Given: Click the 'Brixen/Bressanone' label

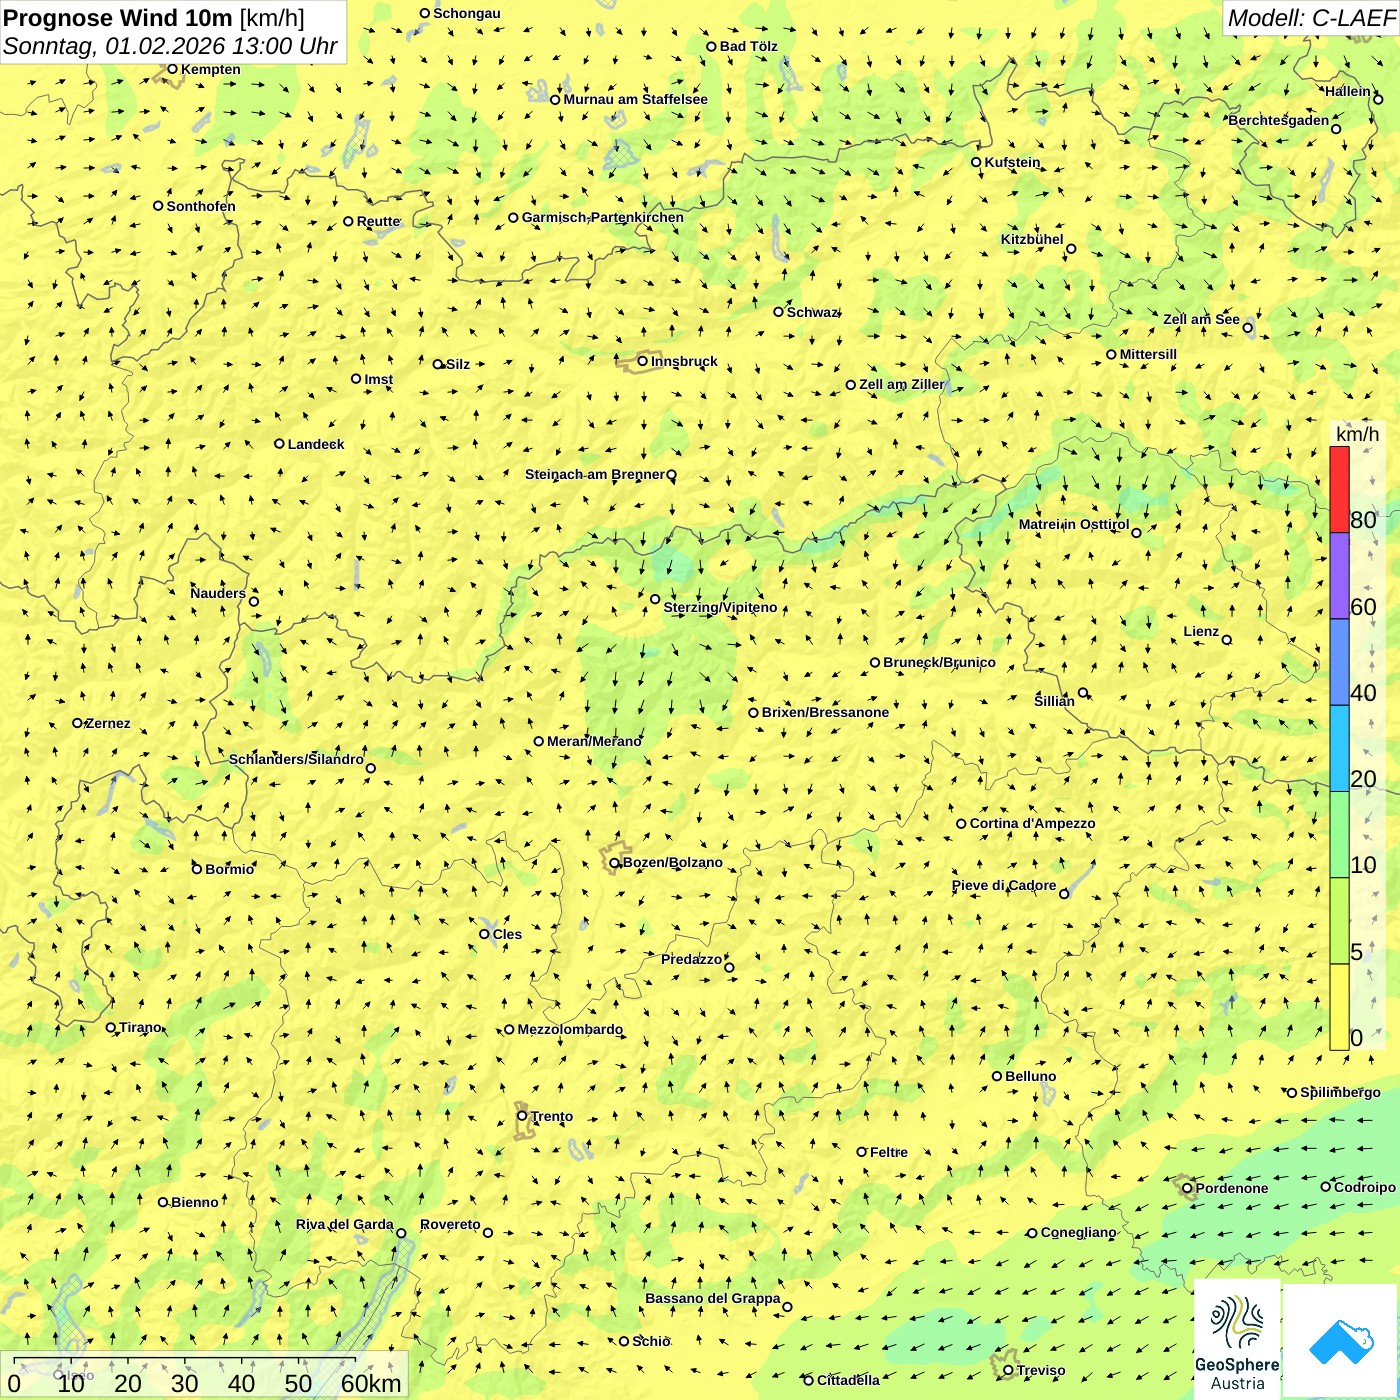Looking at the screenshot, I should 826,712.
